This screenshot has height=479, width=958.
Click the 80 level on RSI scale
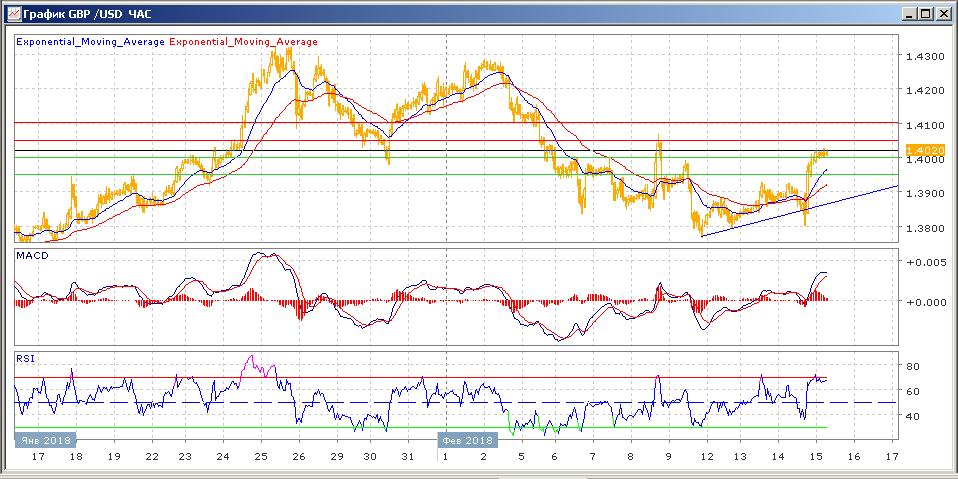point(913,366)
